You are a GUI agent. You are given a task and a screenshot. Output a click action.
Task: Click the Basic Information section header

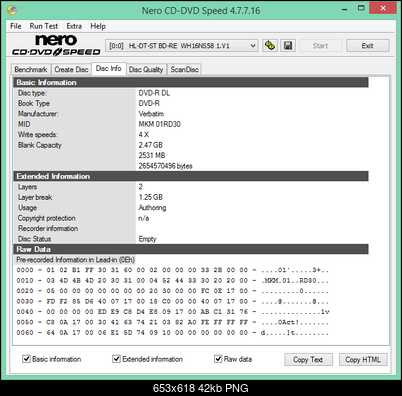191,82
